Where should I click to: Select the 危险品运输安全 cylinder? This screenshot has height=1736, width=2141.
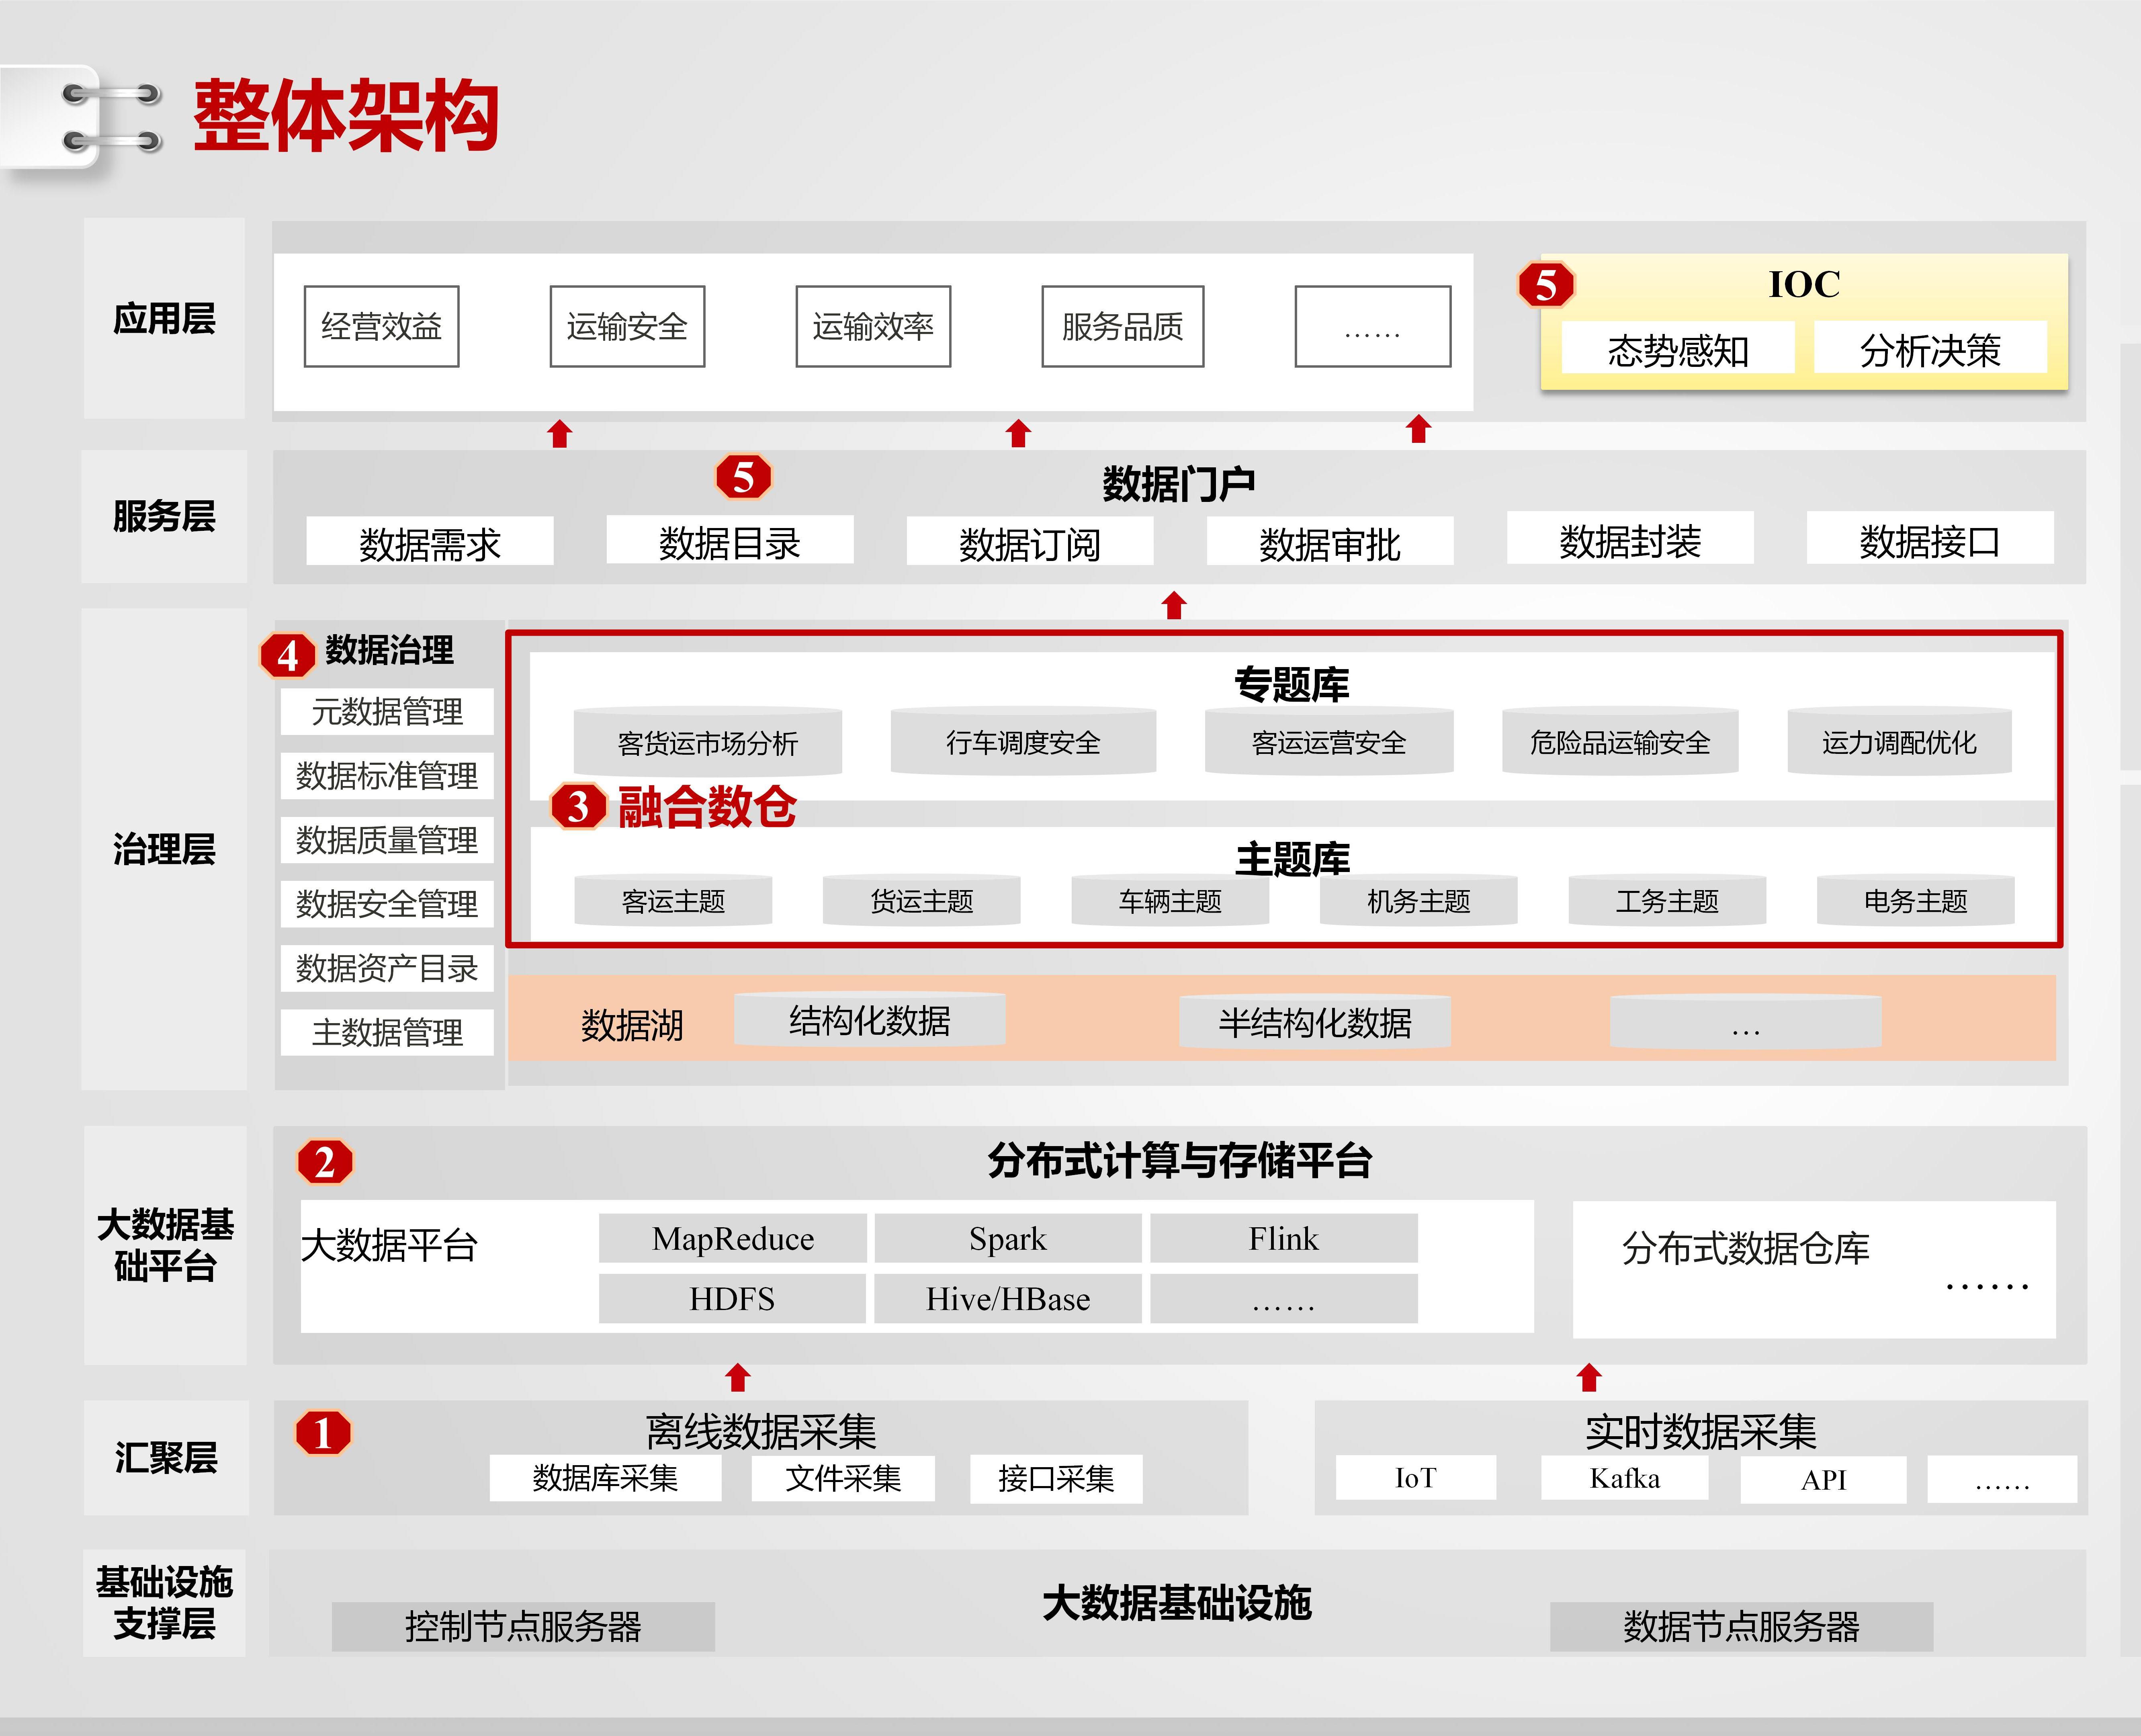pyautogui.click(x=1620, y=741)
